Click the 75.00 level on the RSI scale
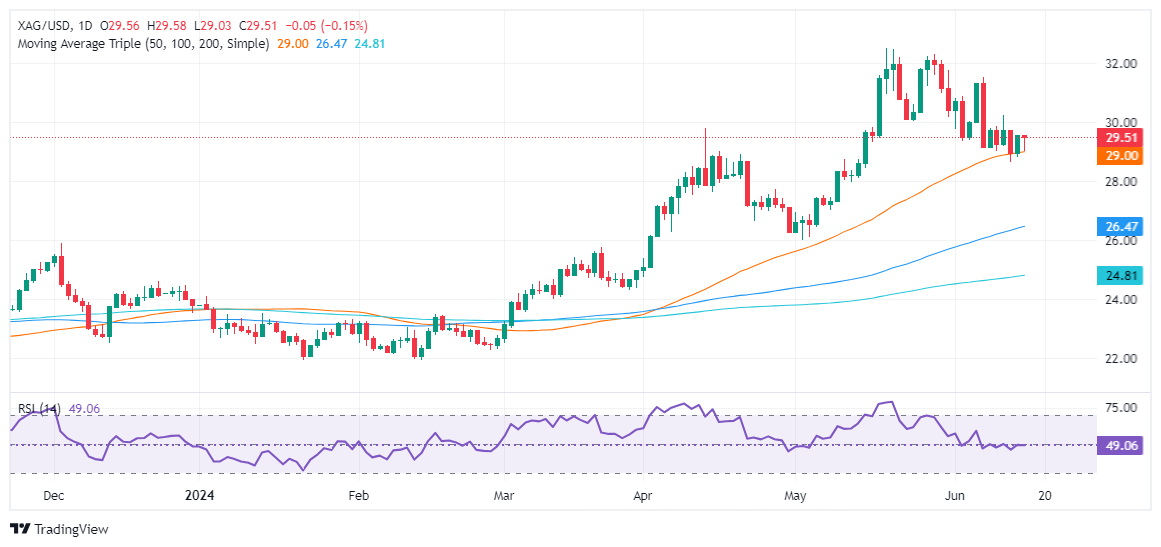 pos(1119,408)
